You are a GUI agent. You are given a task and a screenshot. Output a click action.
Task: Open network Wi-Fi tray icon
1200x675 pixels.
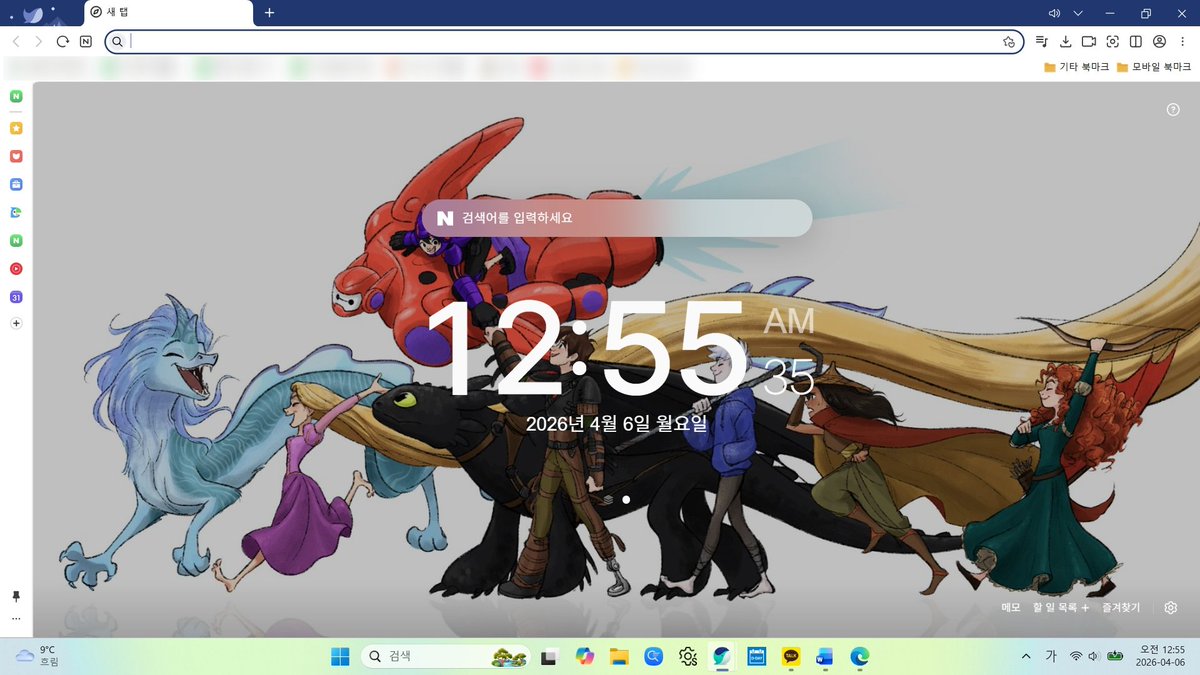[x=1076, y=656]
